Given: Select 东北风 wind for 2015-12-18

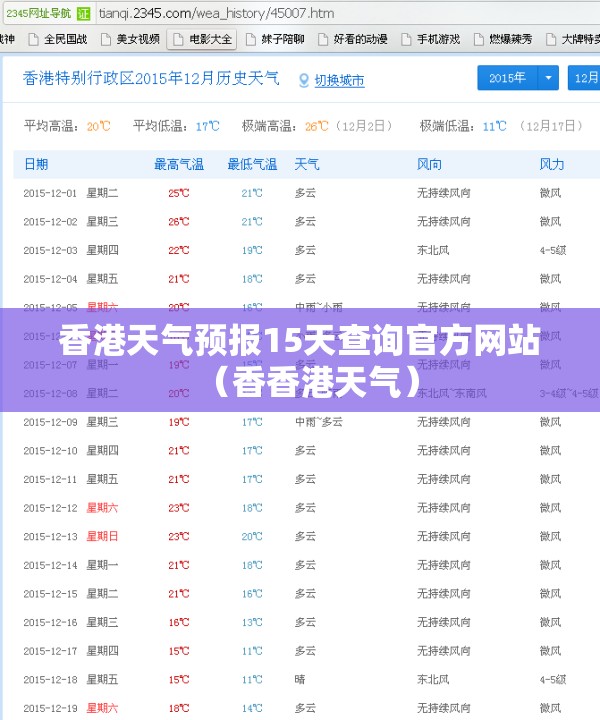Looking at the screenshot, I should pyautogui.click(x=433, y=679).
